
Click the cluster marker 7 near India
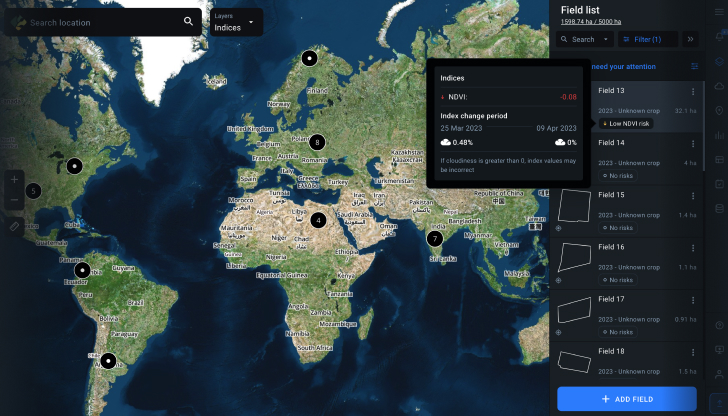(435, 239)
